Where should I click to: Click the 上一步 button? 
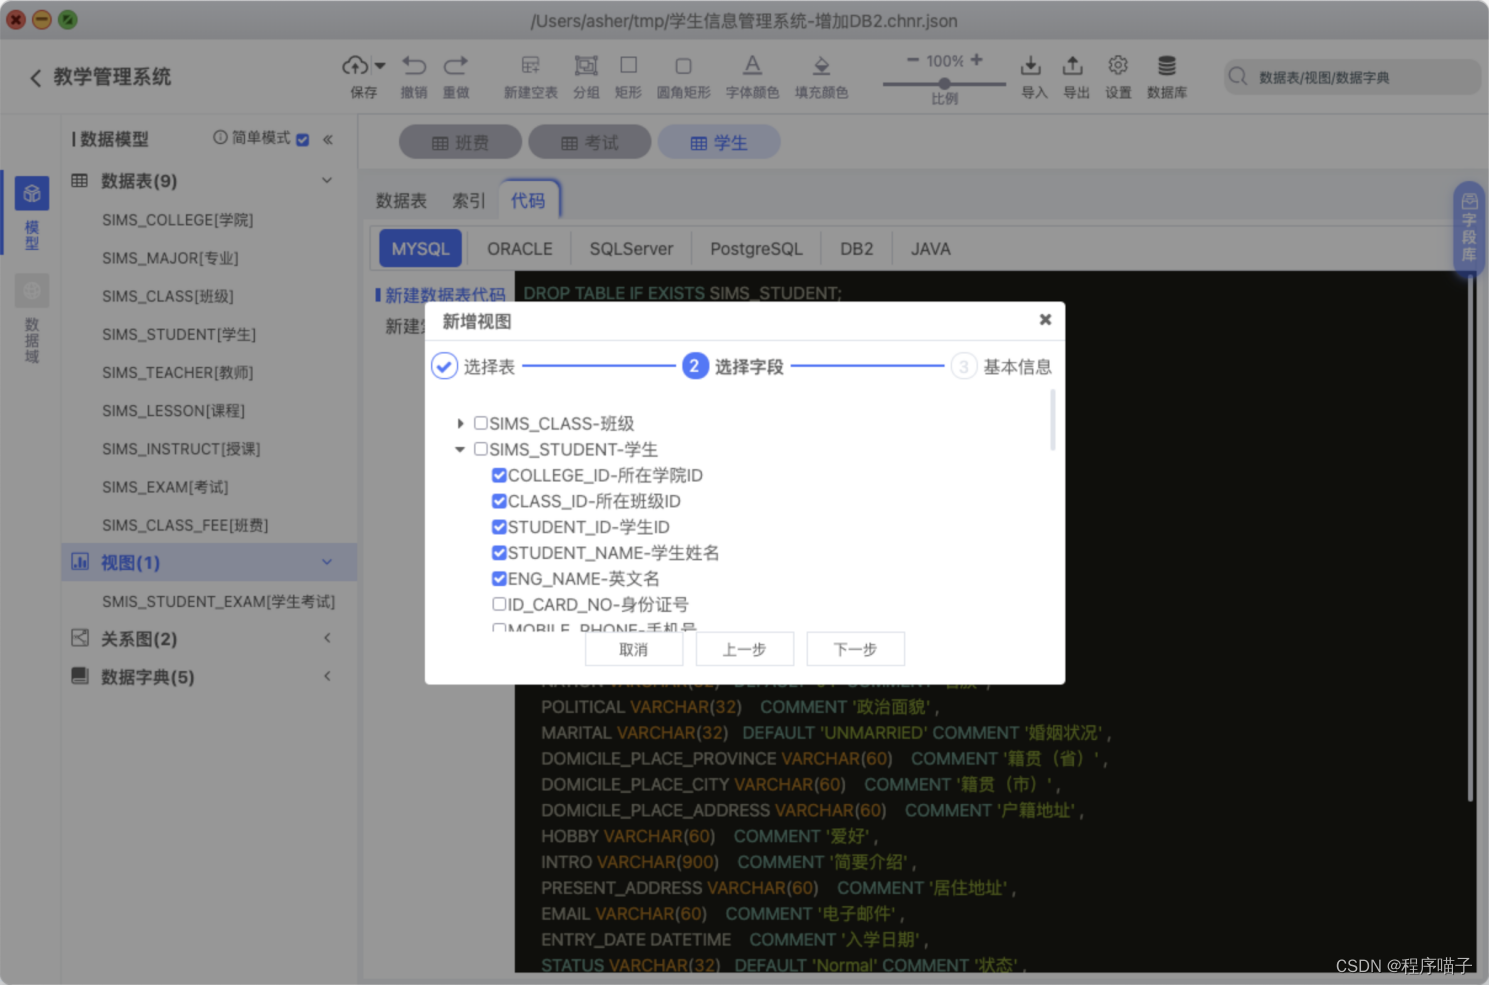(744, 649)
